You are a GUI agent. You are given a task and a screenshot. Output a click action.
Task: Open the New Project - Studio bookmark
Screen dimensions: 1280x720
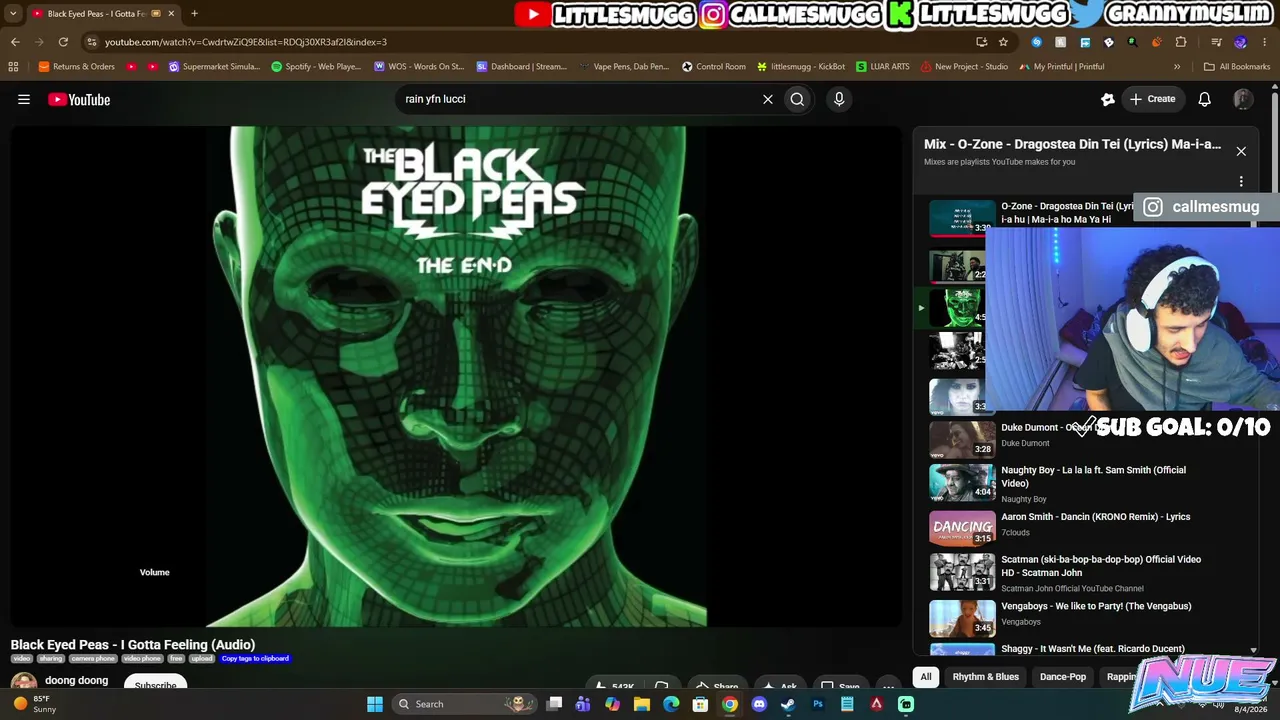[964, 67]
